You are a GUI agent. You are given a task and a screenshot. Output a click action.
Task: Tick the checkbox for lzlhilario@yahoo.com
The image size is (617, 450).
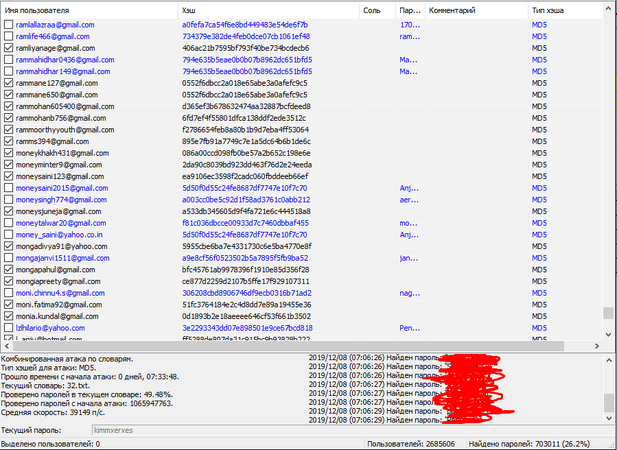coord(8,328)
